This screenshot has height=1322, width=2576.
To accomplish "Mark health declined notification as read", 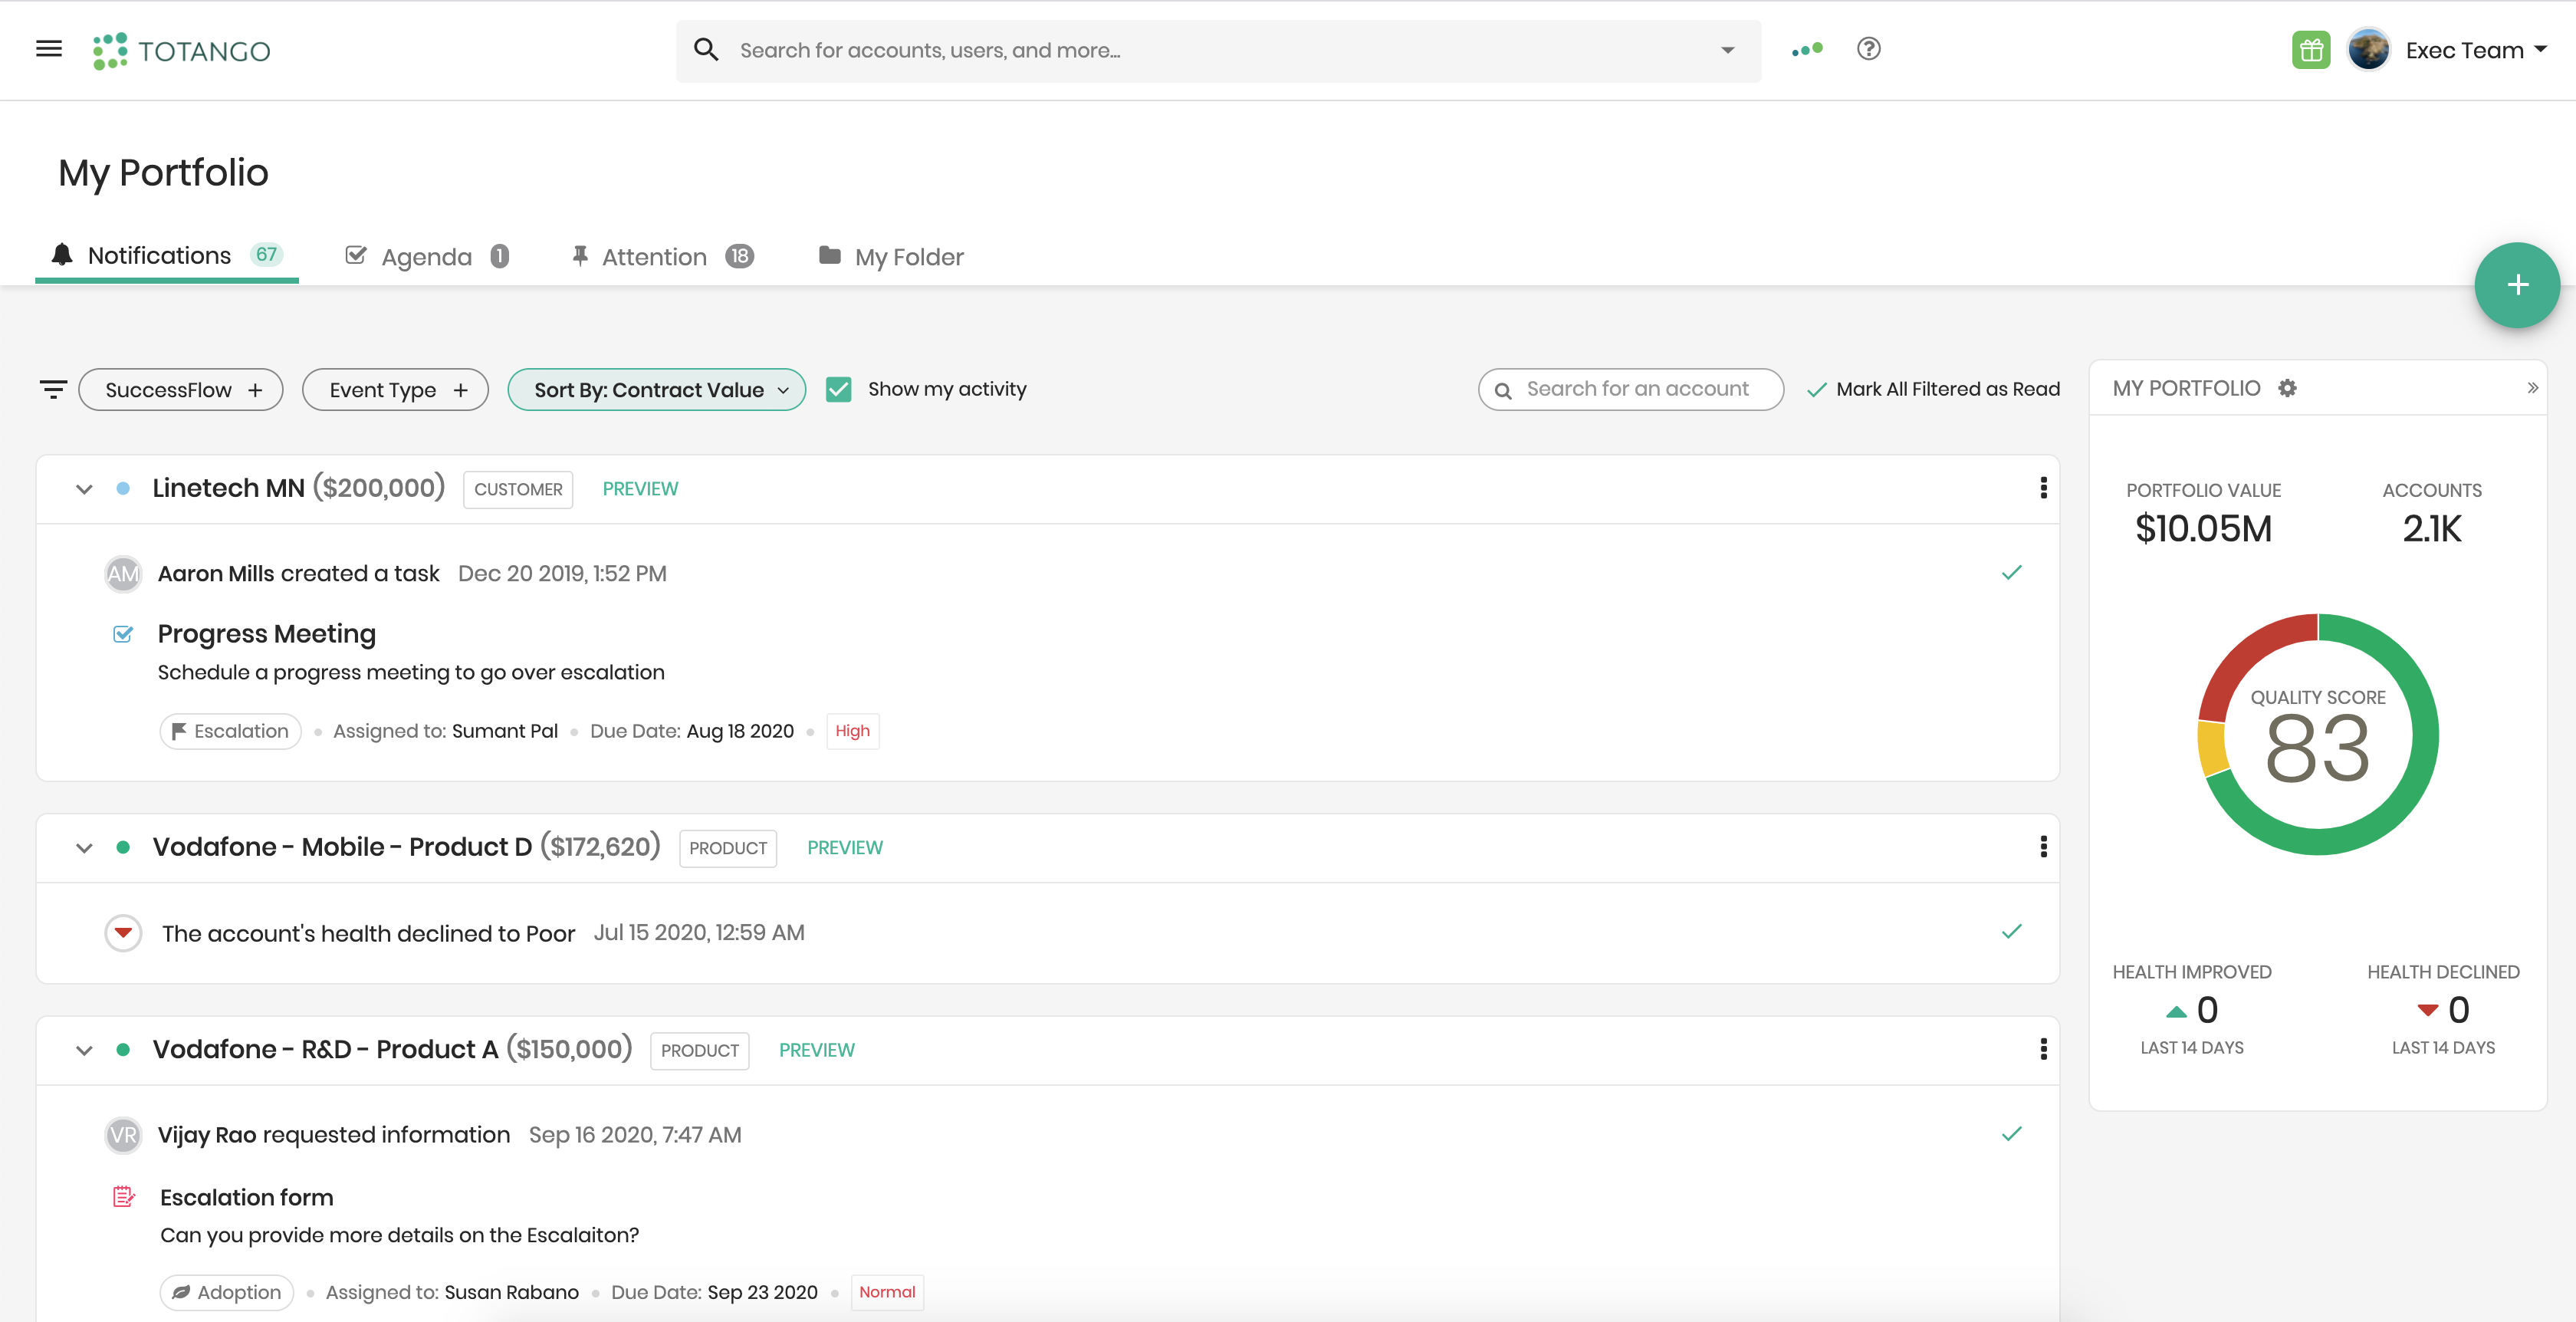I will coord(2011,932).
